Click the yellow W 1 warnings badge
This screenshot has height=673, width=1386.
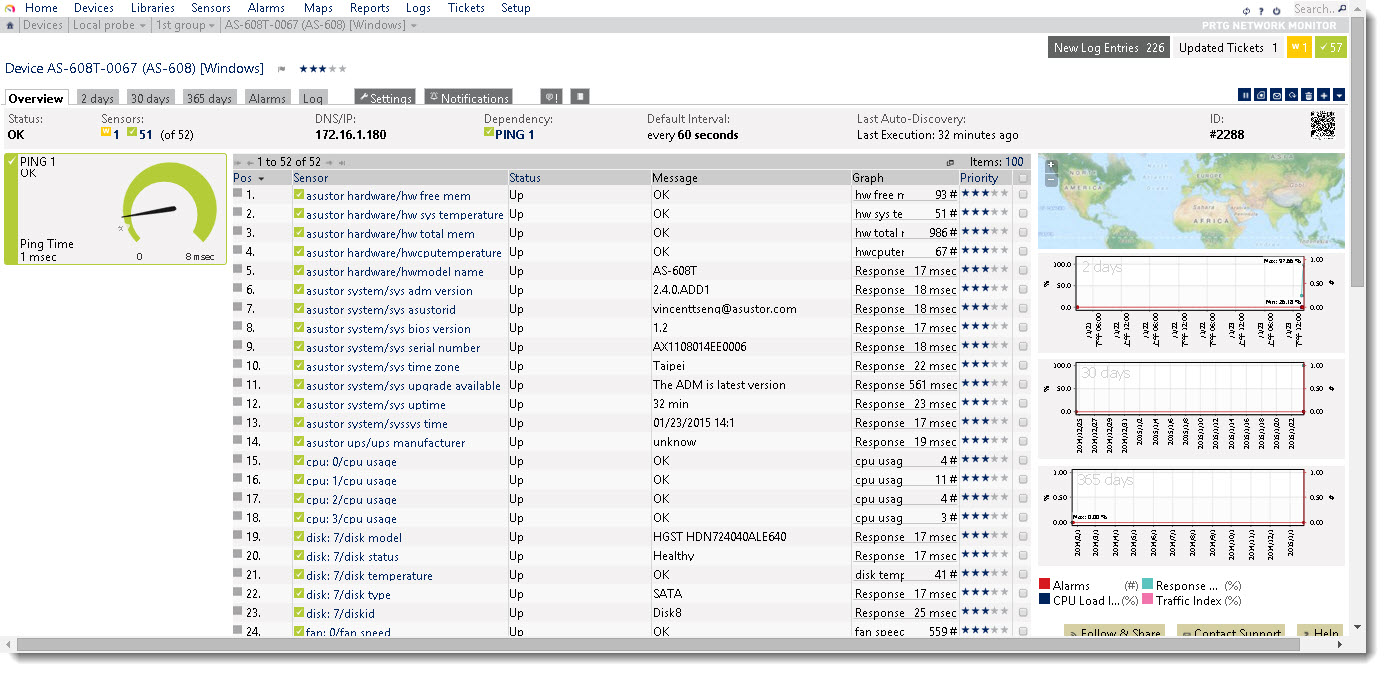coord(1299,47)
